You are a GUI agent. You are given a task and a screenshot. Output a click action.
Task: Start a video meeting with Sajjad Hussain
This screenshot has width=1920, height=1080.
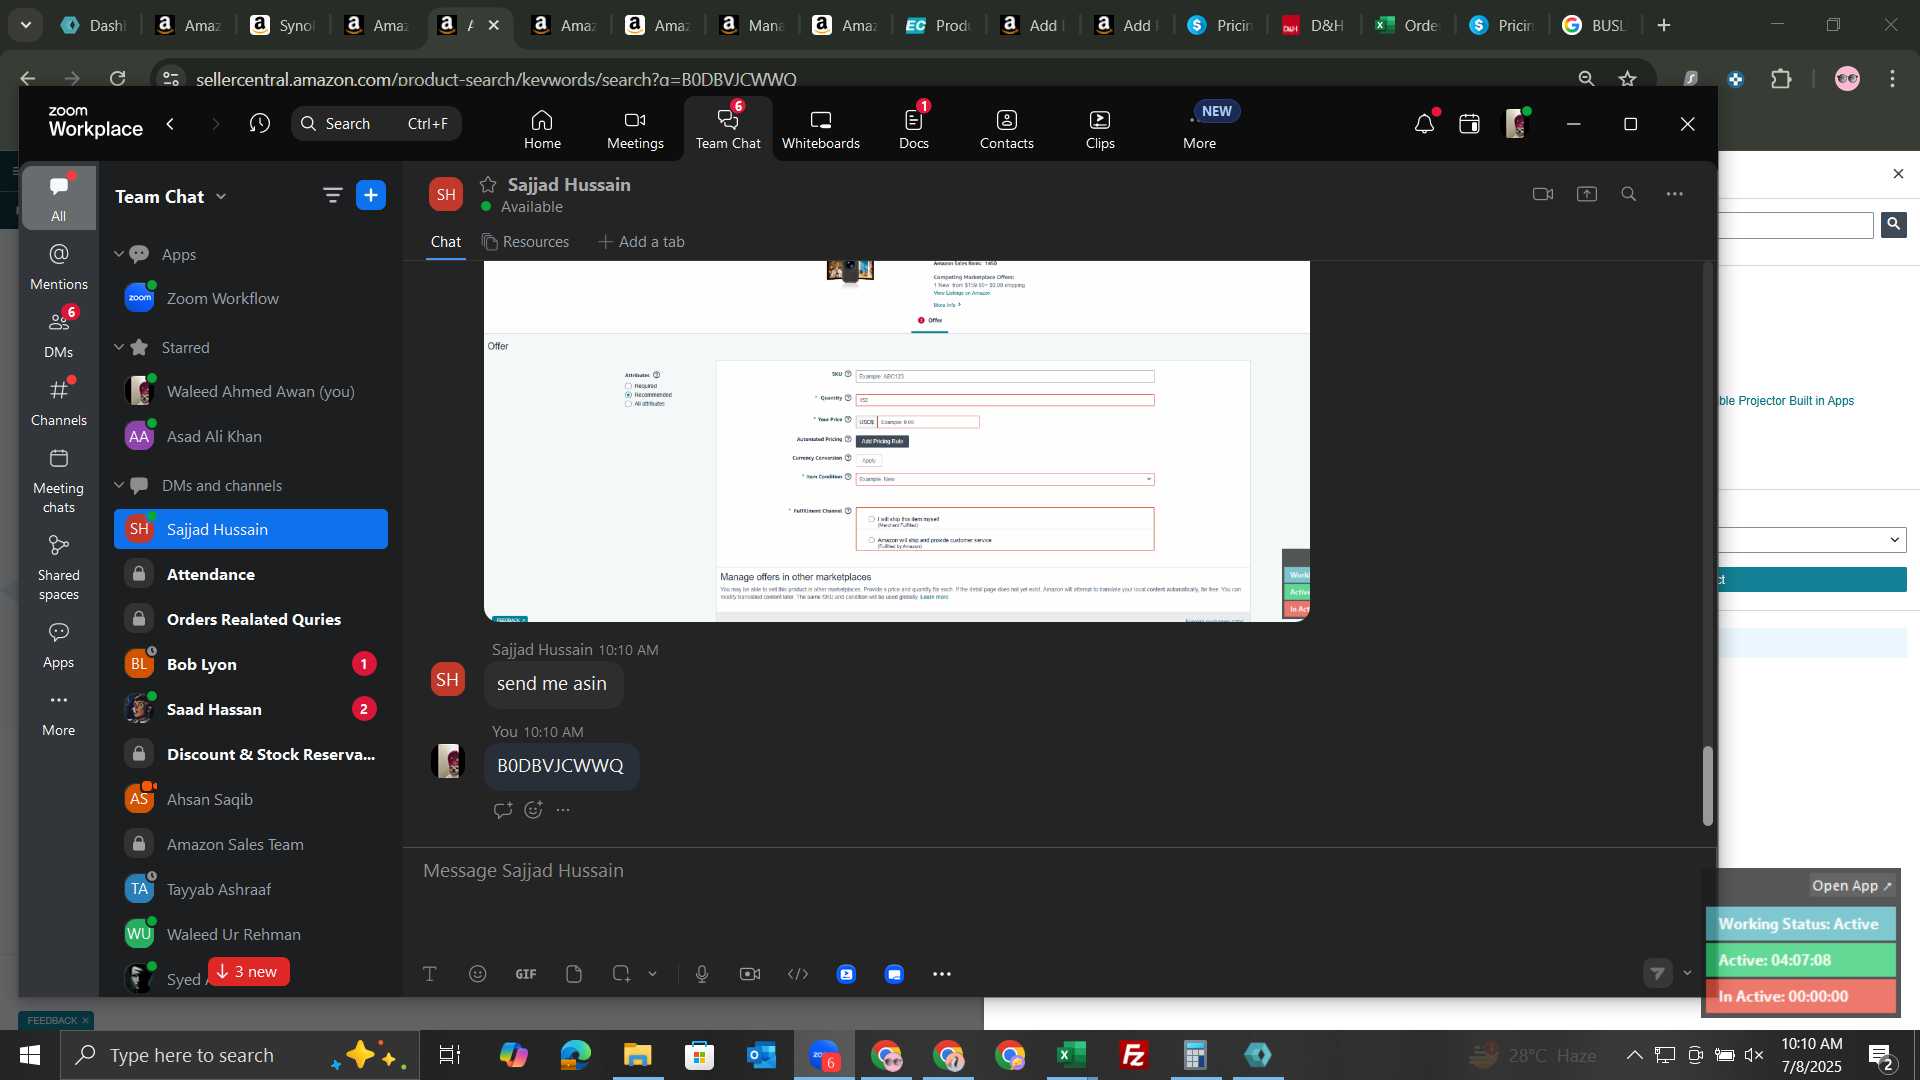(x=1543, y=194)
